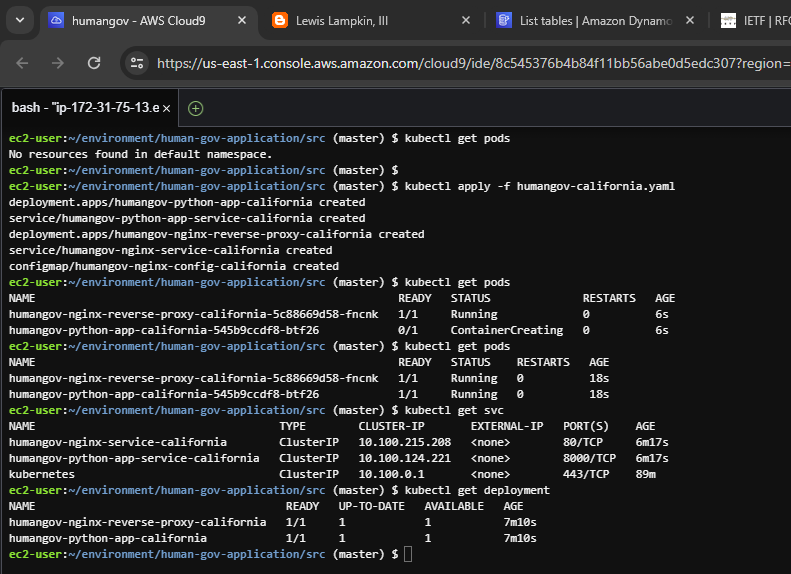Click the '8000/TCP' port value
The width and height of the screenshot is (791, 574).
click(589, 458)
